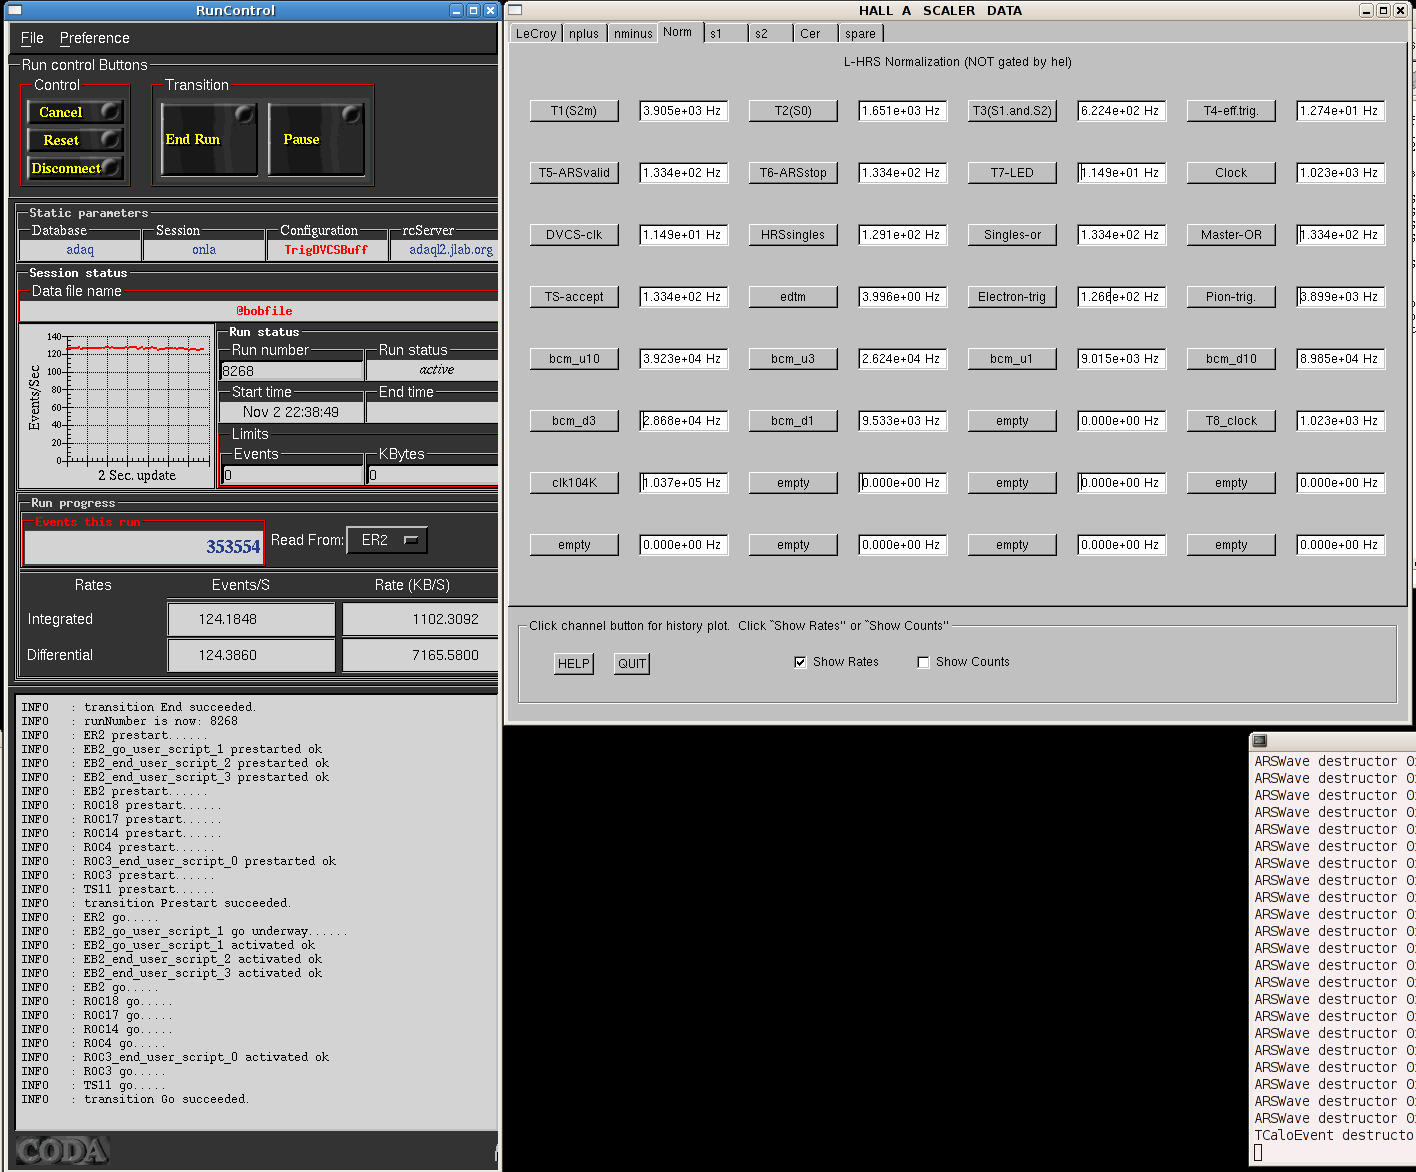Viewport: 1416px width, 1172px height.
Task: Click the Cancel control button
Action: (x=75, y=112)
